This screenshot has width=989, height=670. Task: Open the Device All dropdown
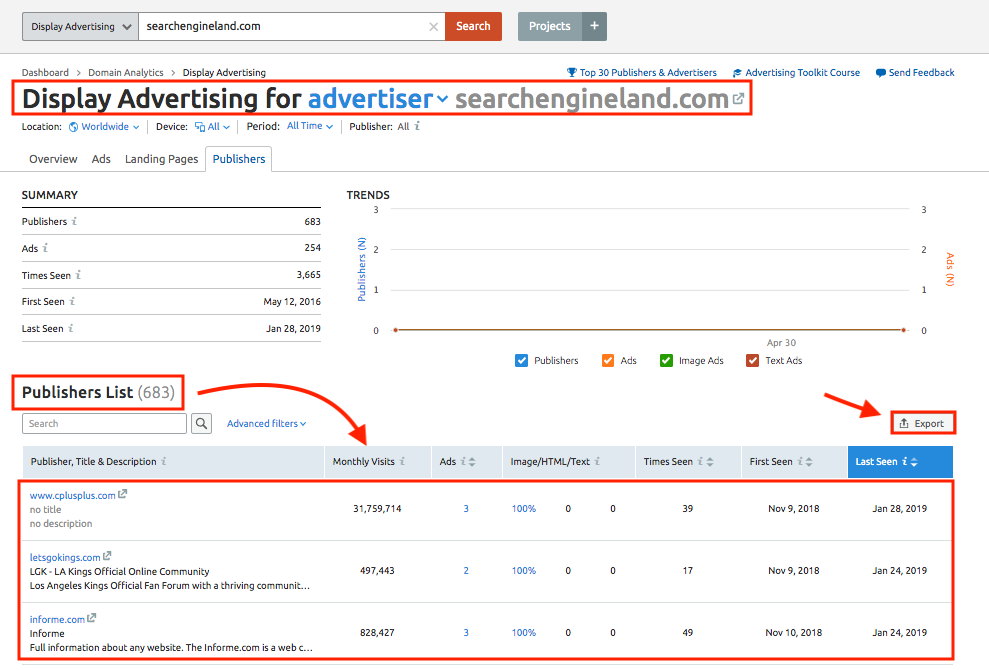(213, 127)
